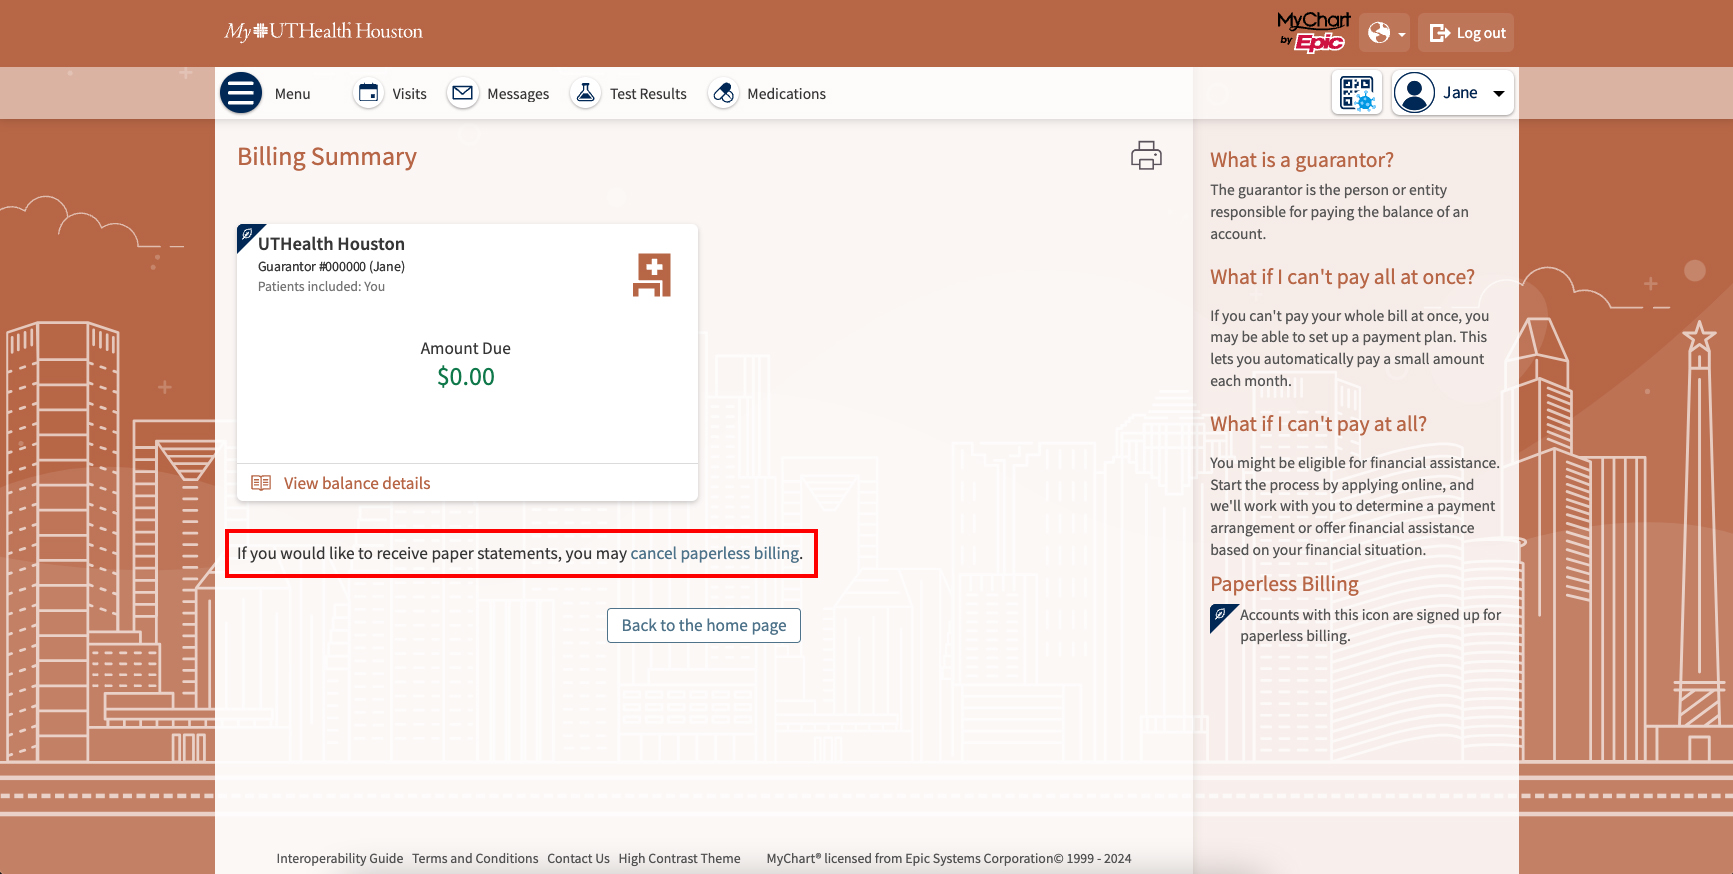Open View balance details link
The width and height of the screenshot is (1733, 874).
click(356, 483)
